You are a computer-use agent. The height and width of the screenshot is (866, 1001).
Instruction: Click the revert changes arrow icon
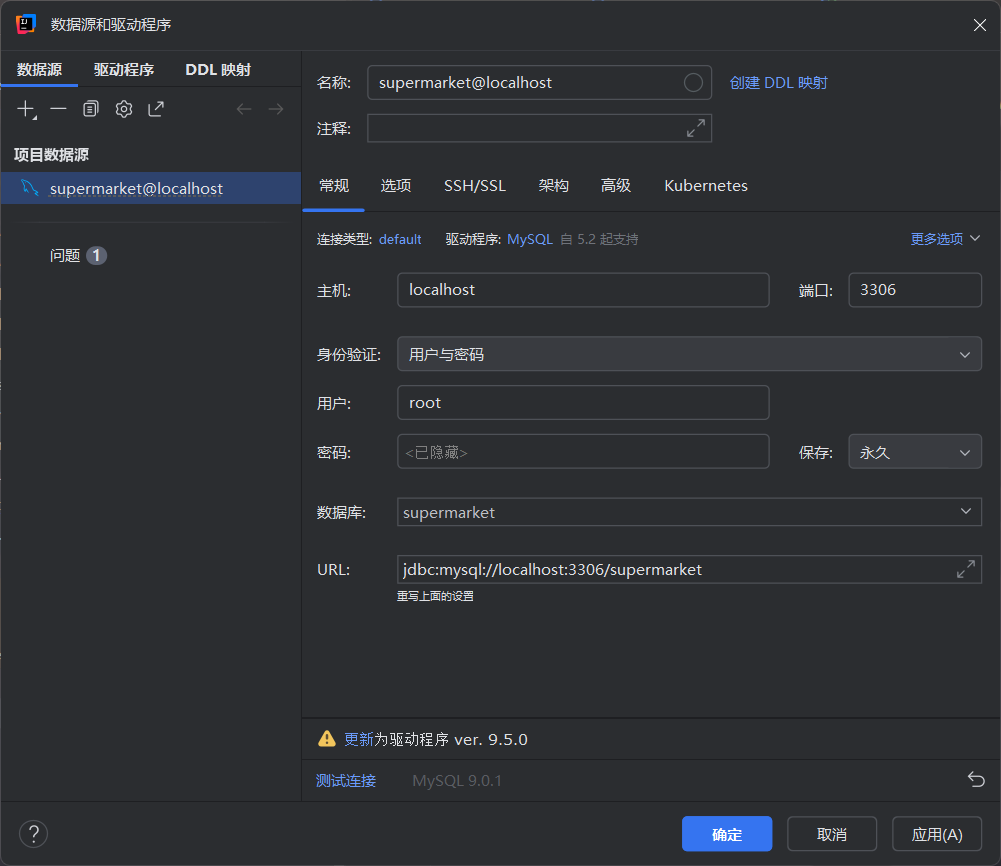pyautogui.click(x=975, y=779)
